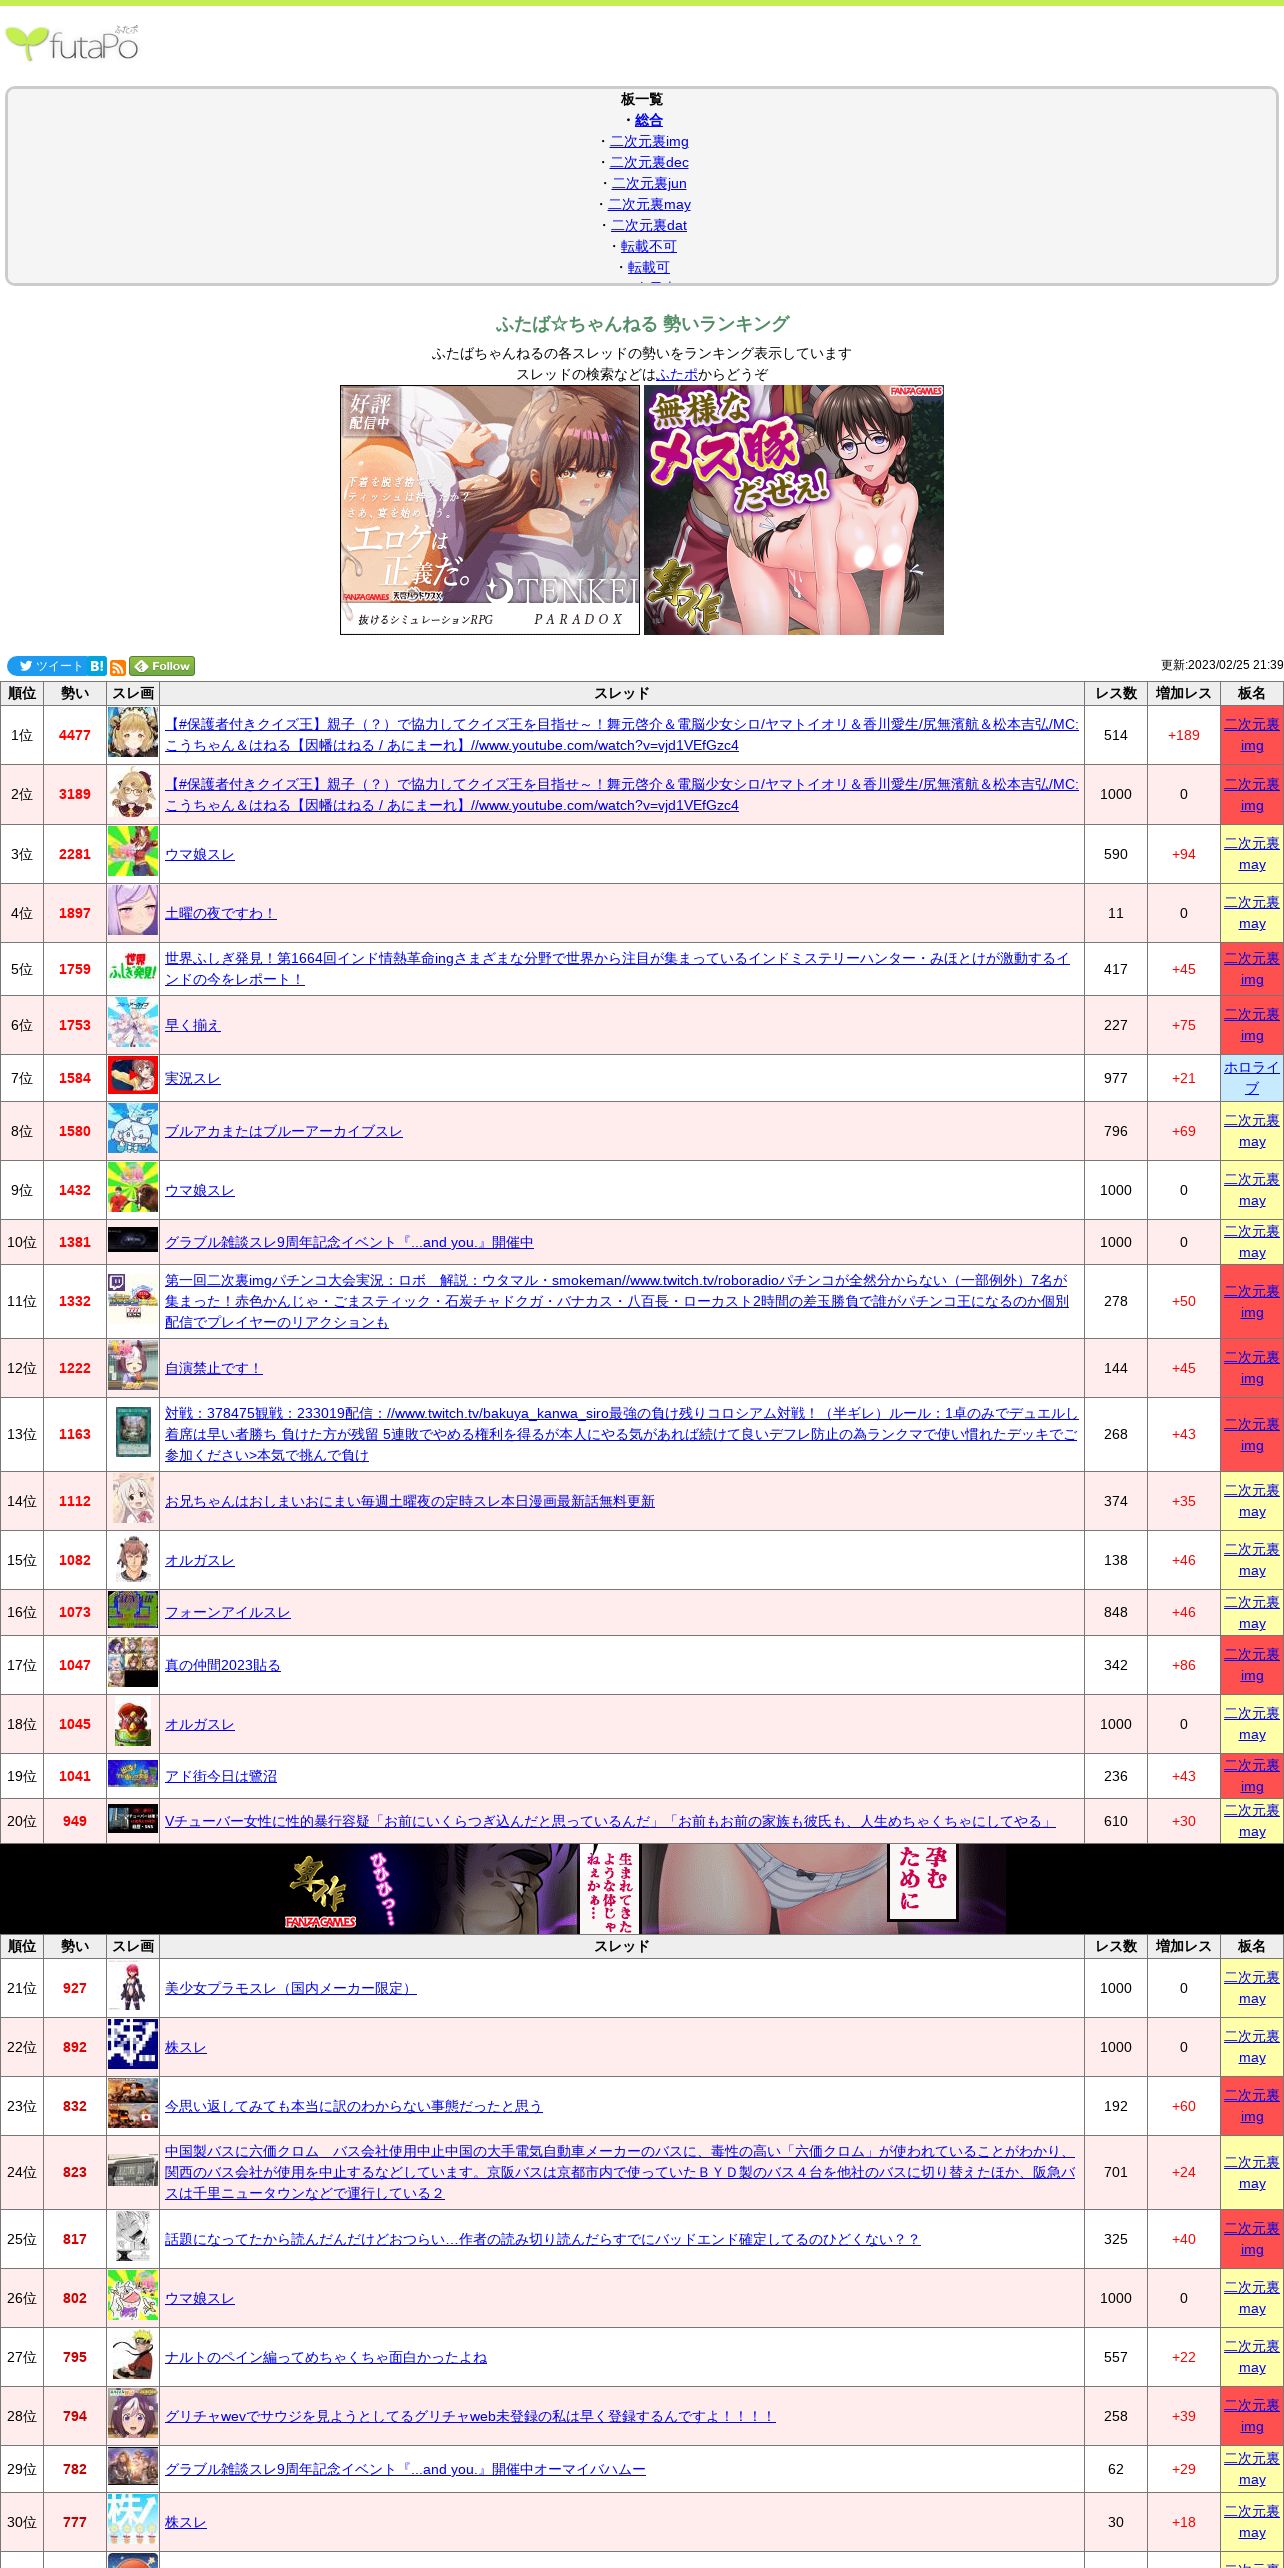Image resolution: width=1284 pixels, height=2568 pixels.
Task: Open the 実況スレ thread link
Action: (x=193, y=1078)
